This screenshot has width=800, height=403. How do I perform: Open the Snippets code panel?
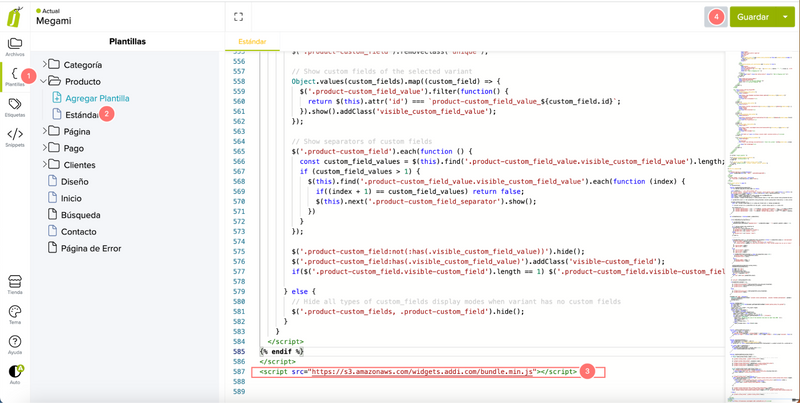click(x=14, y=137)
